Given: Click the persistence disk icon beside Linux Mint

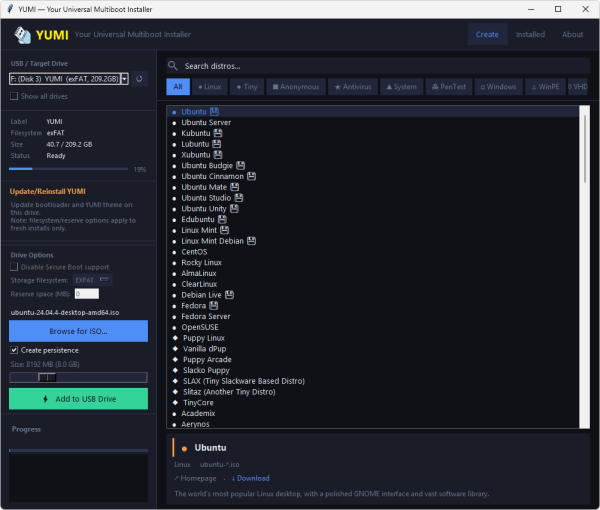Looking at the screenshot, I should 225,230.
